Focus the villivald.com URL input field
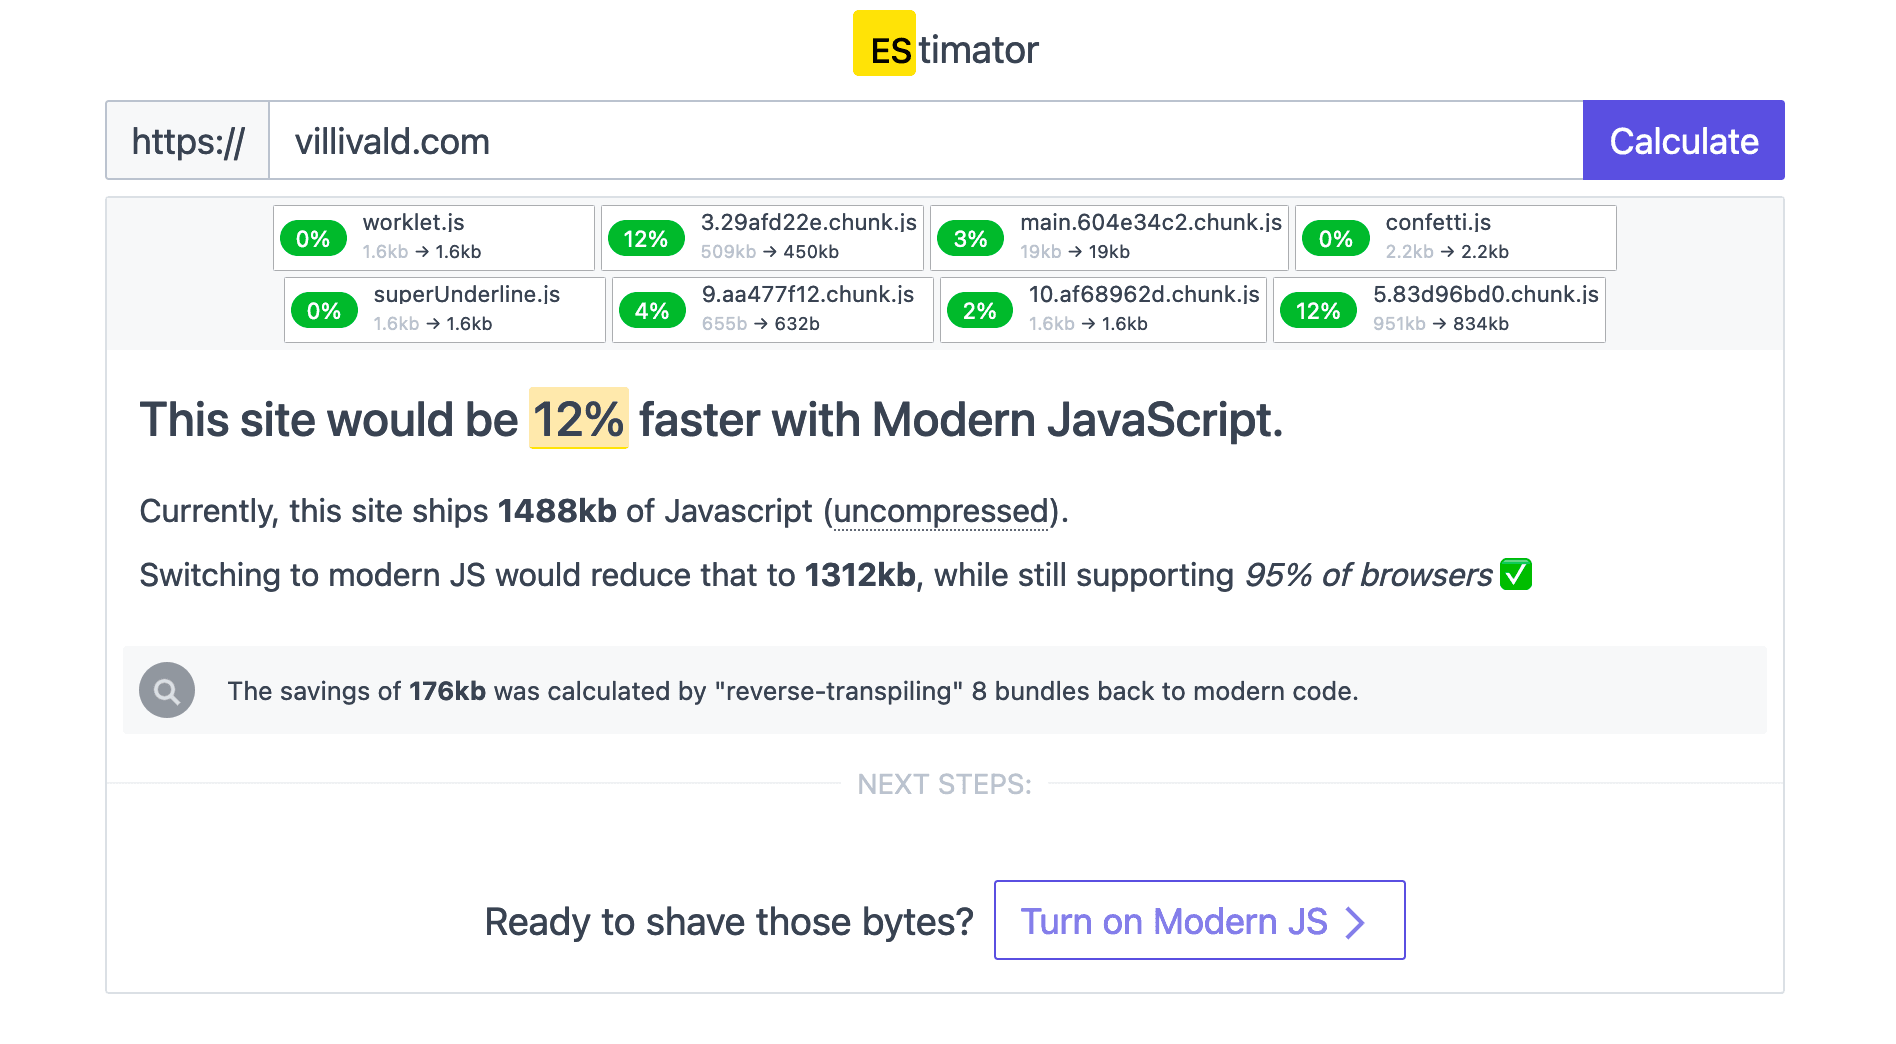1896x1044 pixels. (x=925, y=141)
